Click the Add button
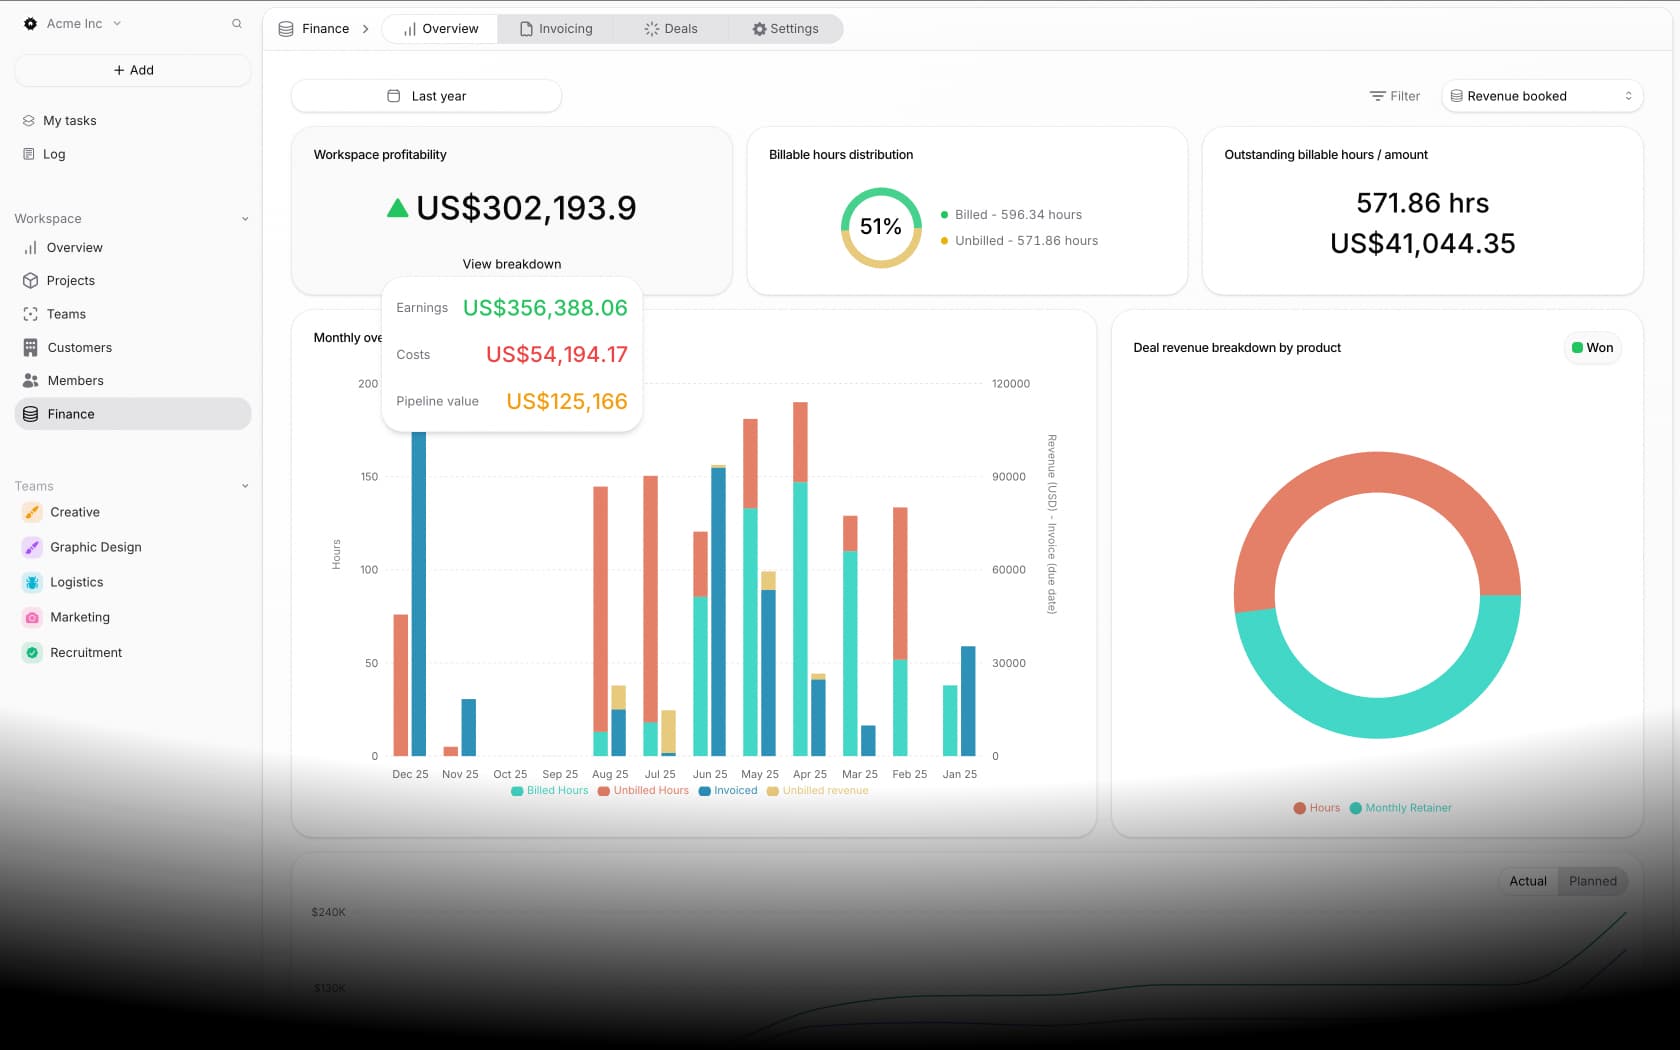This screenshot has height=1050, width=1680. click(133, 70)
